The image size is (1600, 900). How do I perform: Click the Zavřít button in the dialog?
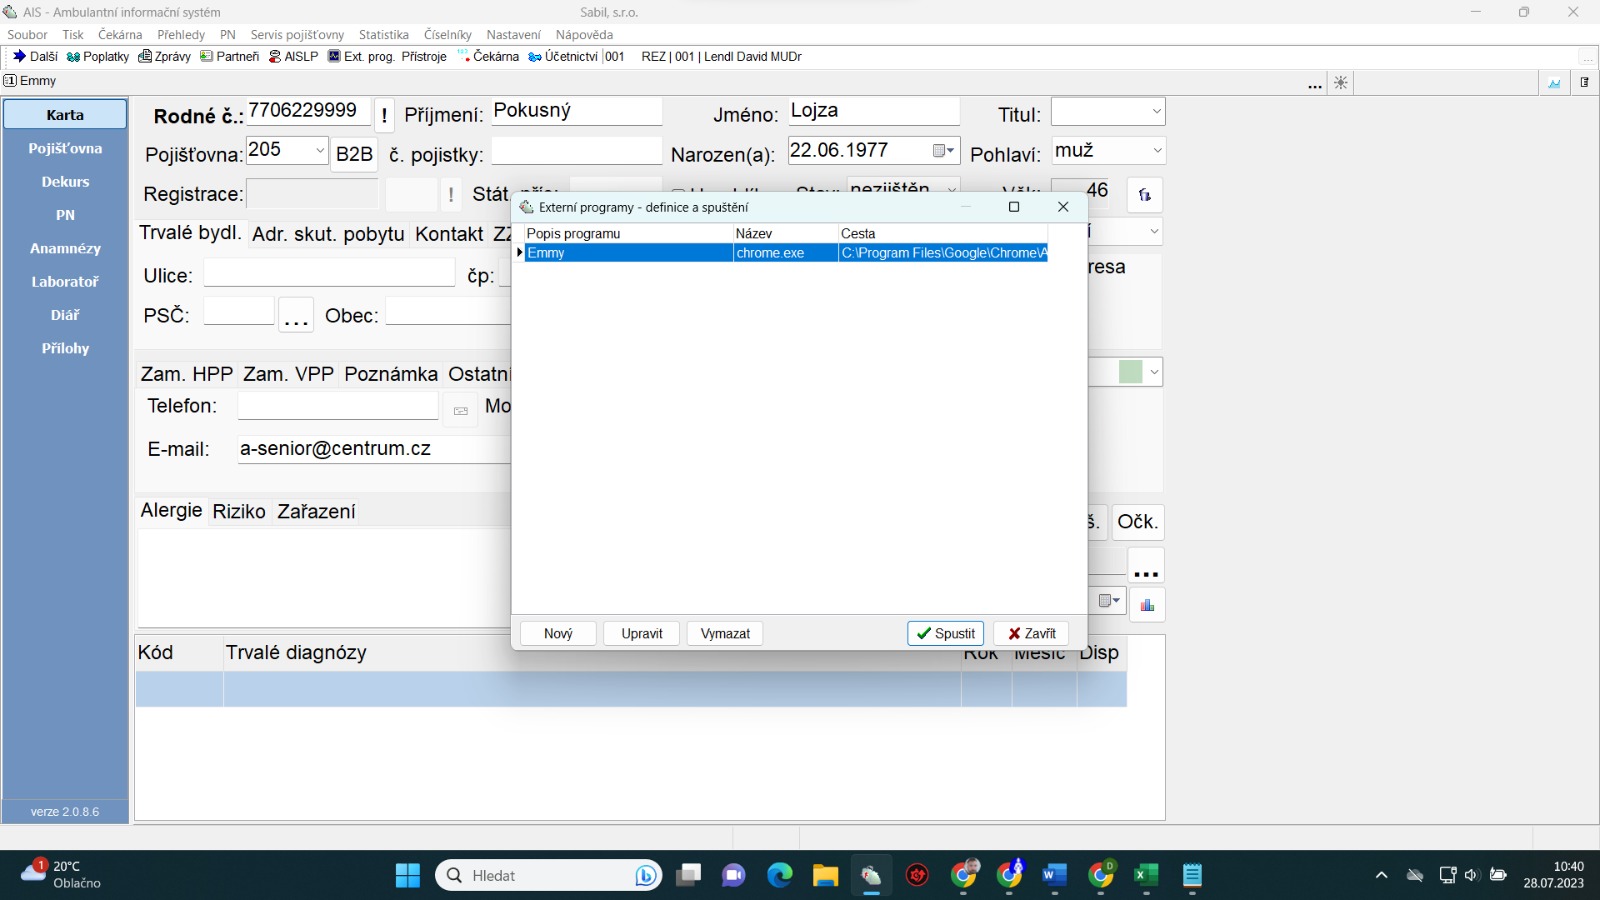click(1032, 634)
